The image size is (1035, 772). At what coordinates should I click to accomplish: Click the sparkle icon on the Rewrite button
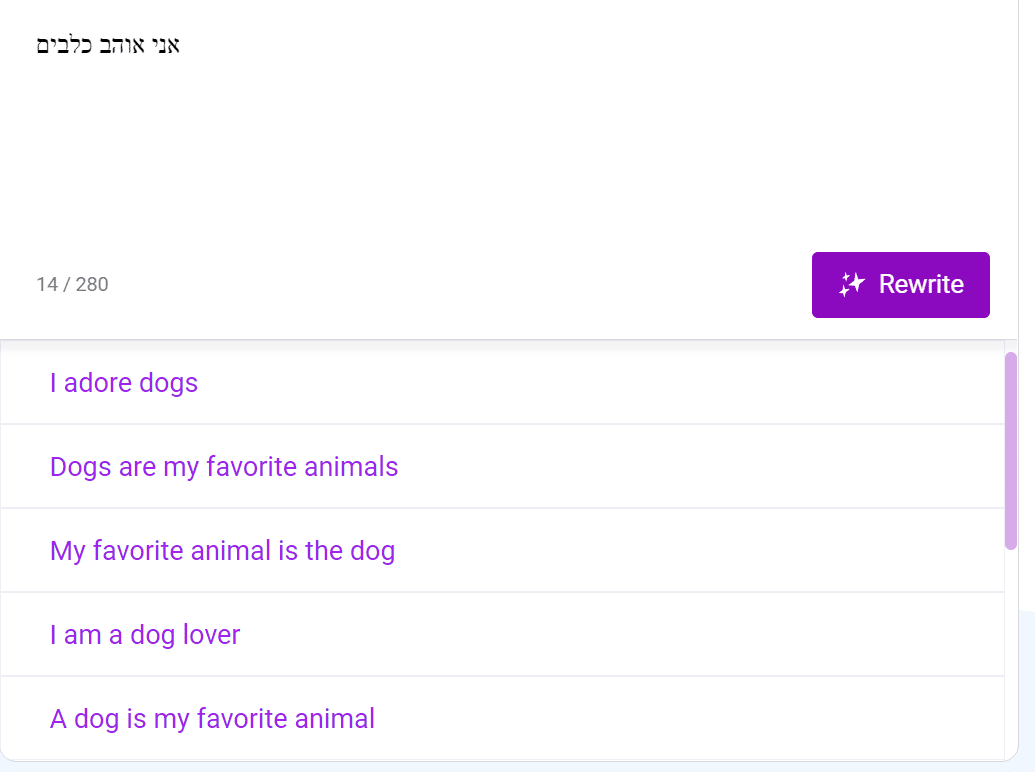tap(851, 284)
